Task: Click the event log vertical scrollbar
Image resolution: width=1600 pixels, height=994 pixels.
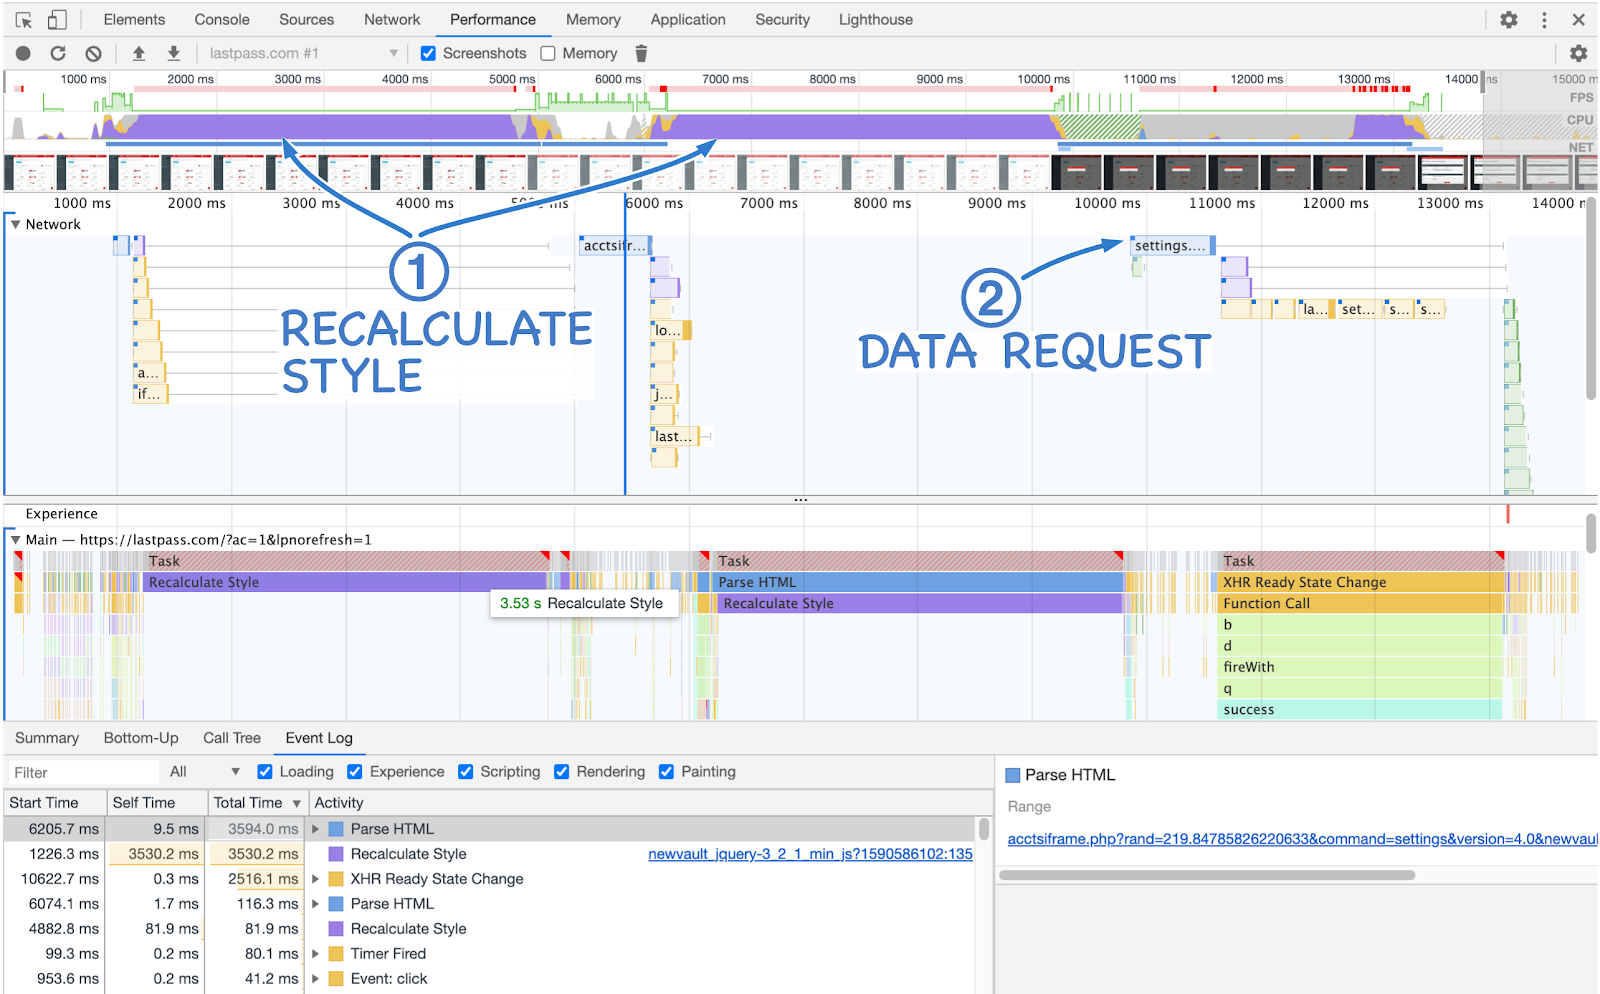Action: pyautogui.click(x=984, y=829)
